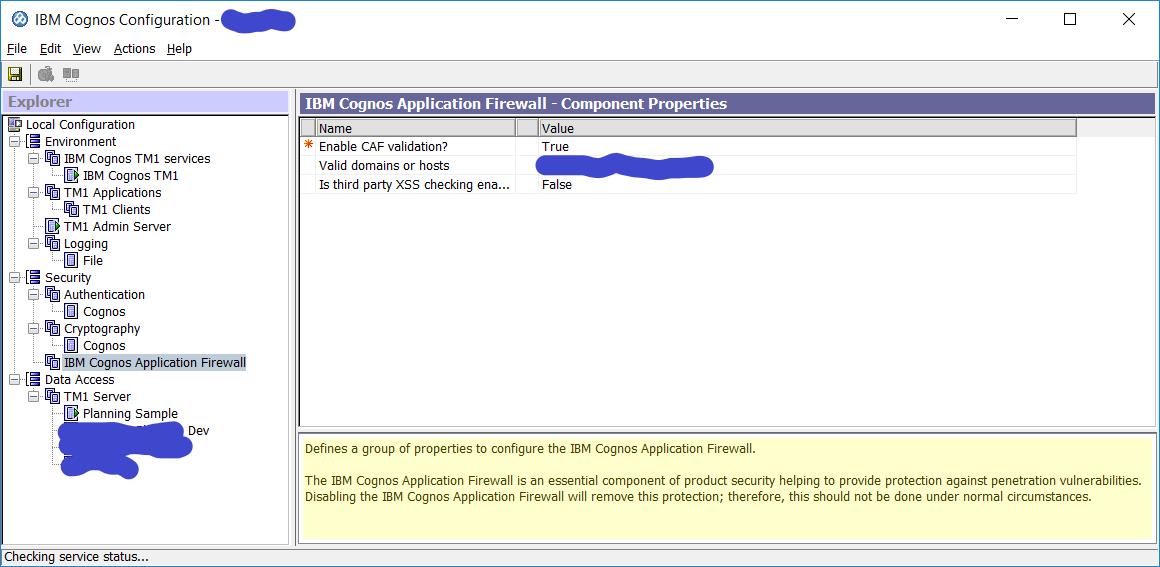Collapse the Cryptography tree node
The image size is (1160, 567).
tap(33, 329)
